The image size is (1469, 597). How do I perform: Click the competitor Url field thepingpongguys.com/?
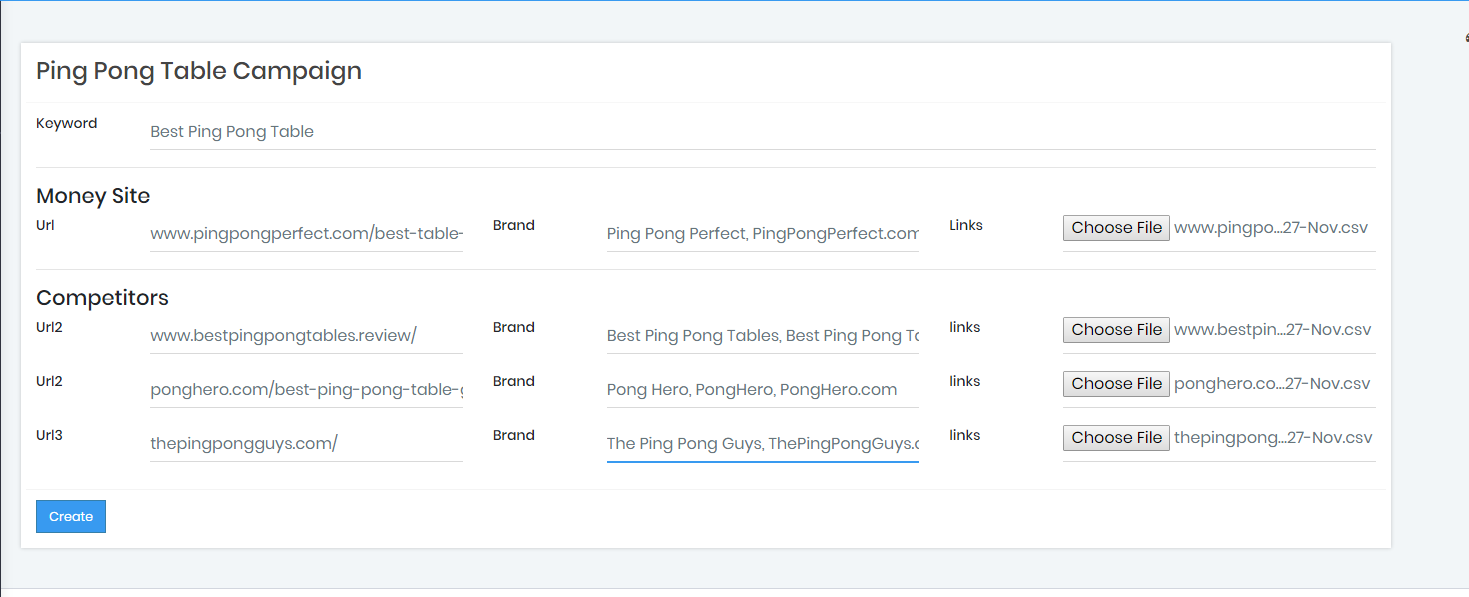[x=306, y=444]
